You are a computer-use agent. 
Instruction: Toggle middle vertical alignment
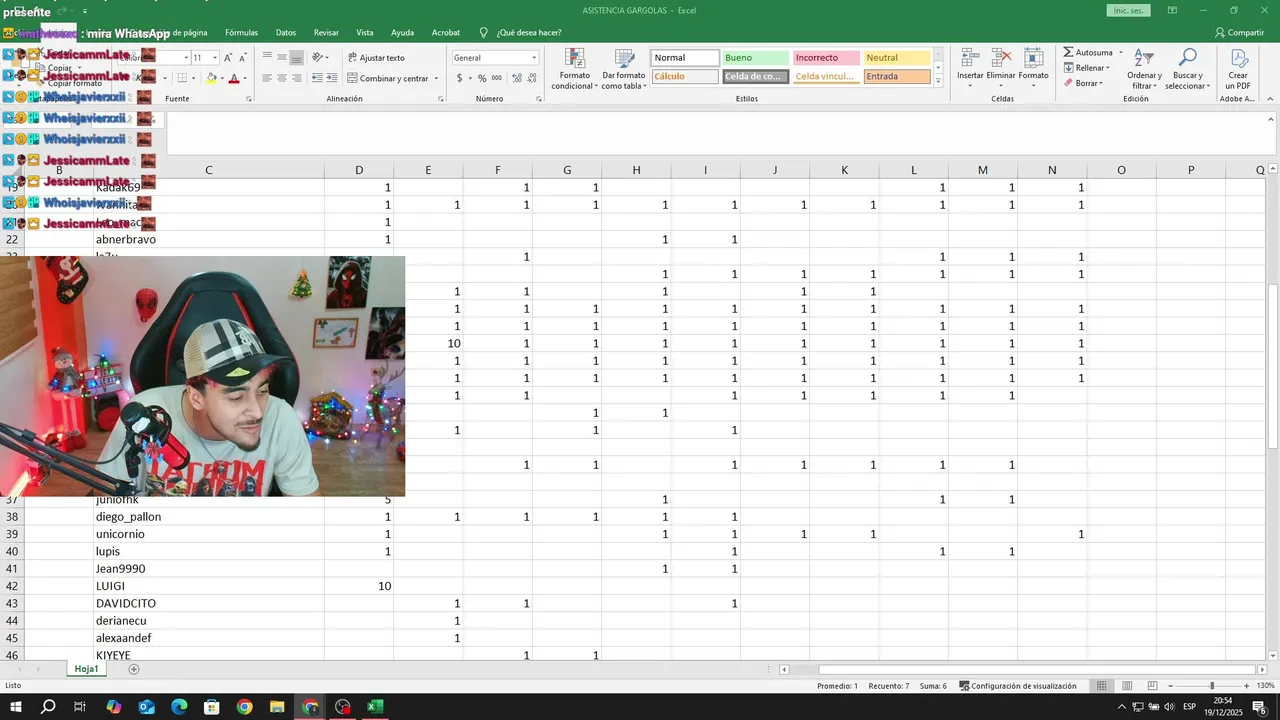point(282,58)
